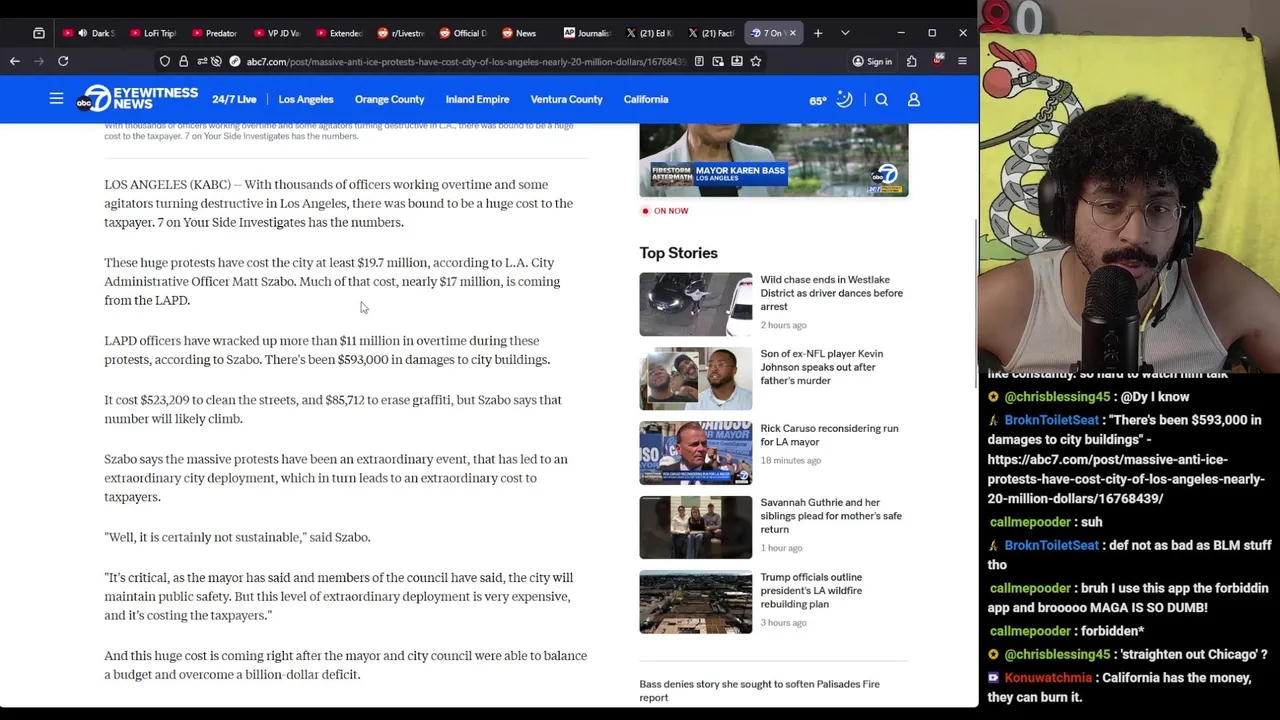List all tabs dropdown arrow
Image resolution: width=1280 pixels, height=720 pixels.
pos(845,33)
